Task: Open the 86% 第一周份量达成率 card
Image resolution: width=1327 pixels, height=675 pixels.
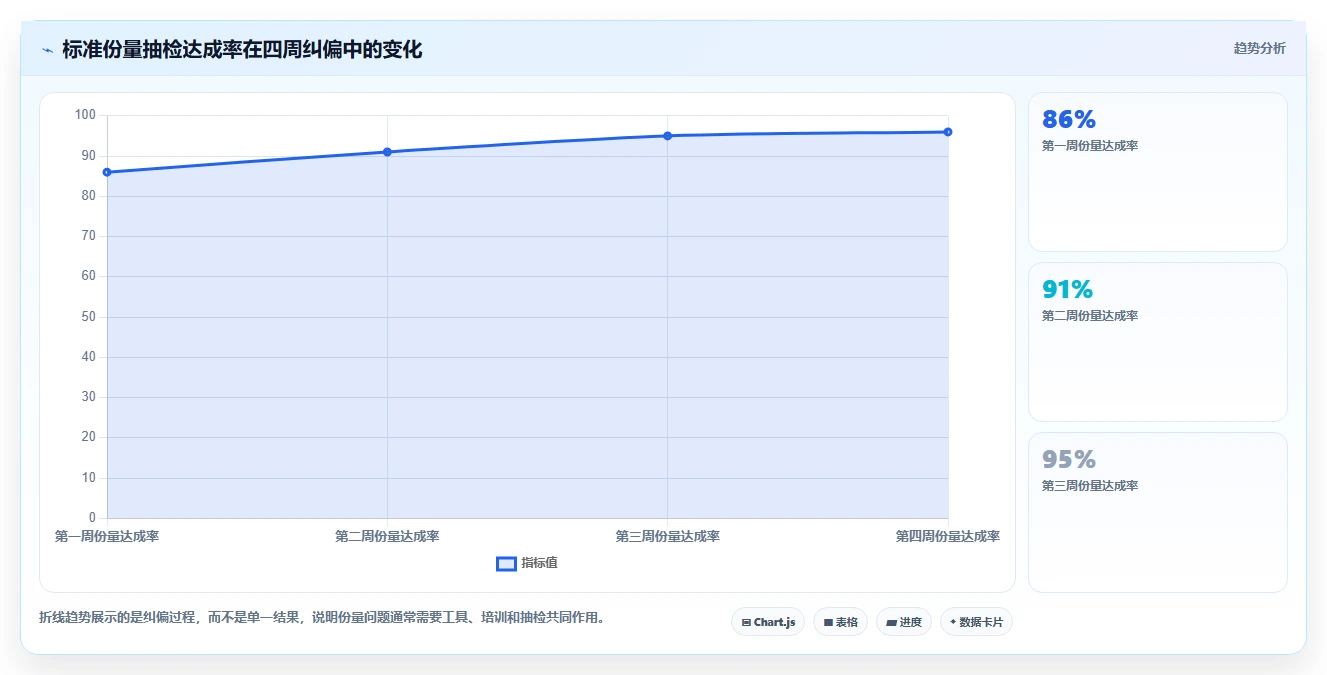Action: (1157, 172)
